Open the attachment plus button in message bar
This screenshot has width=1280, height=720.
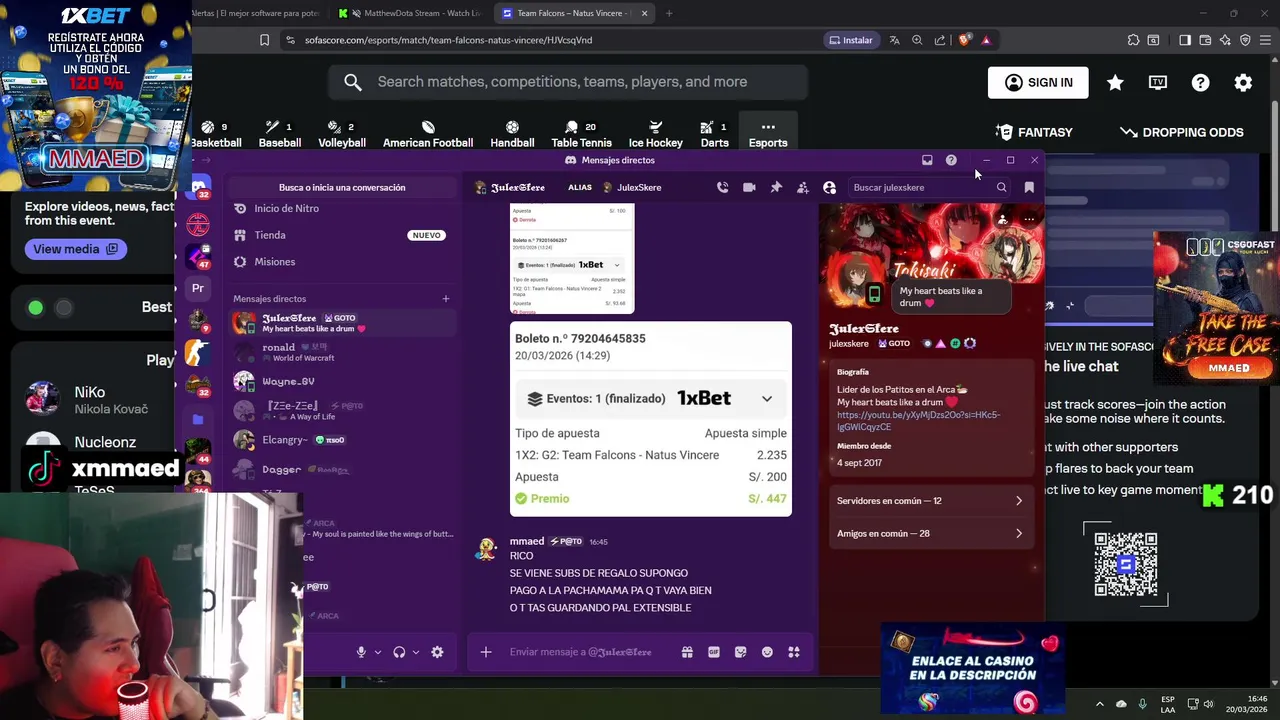tap(486, 652)
